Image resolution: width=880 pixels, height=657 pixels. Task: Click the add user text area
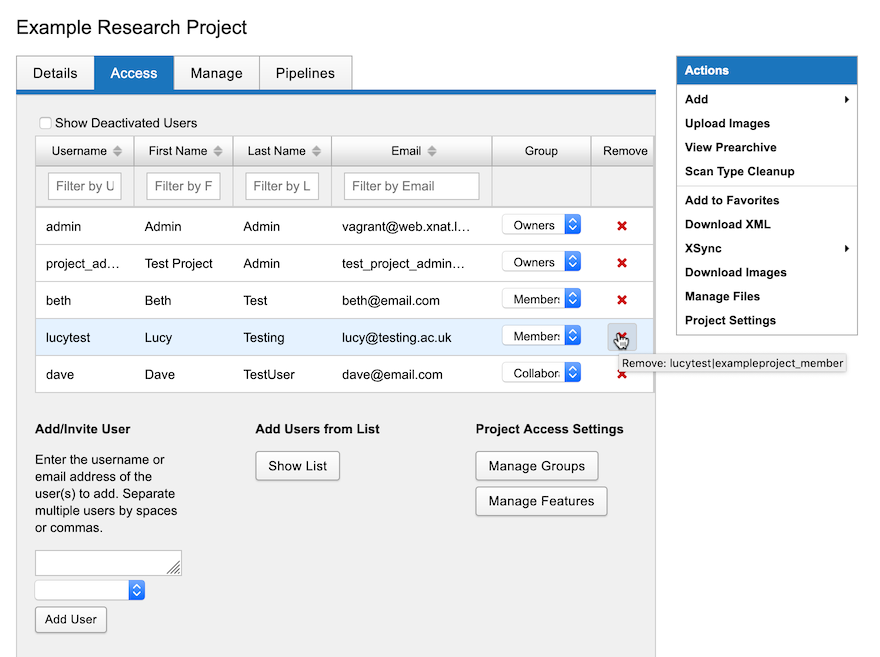108,563
